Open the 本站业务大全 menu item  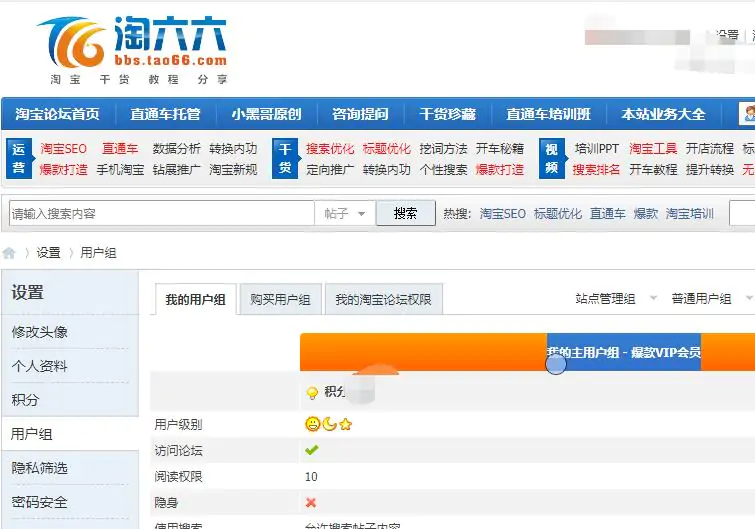(664, 114)
